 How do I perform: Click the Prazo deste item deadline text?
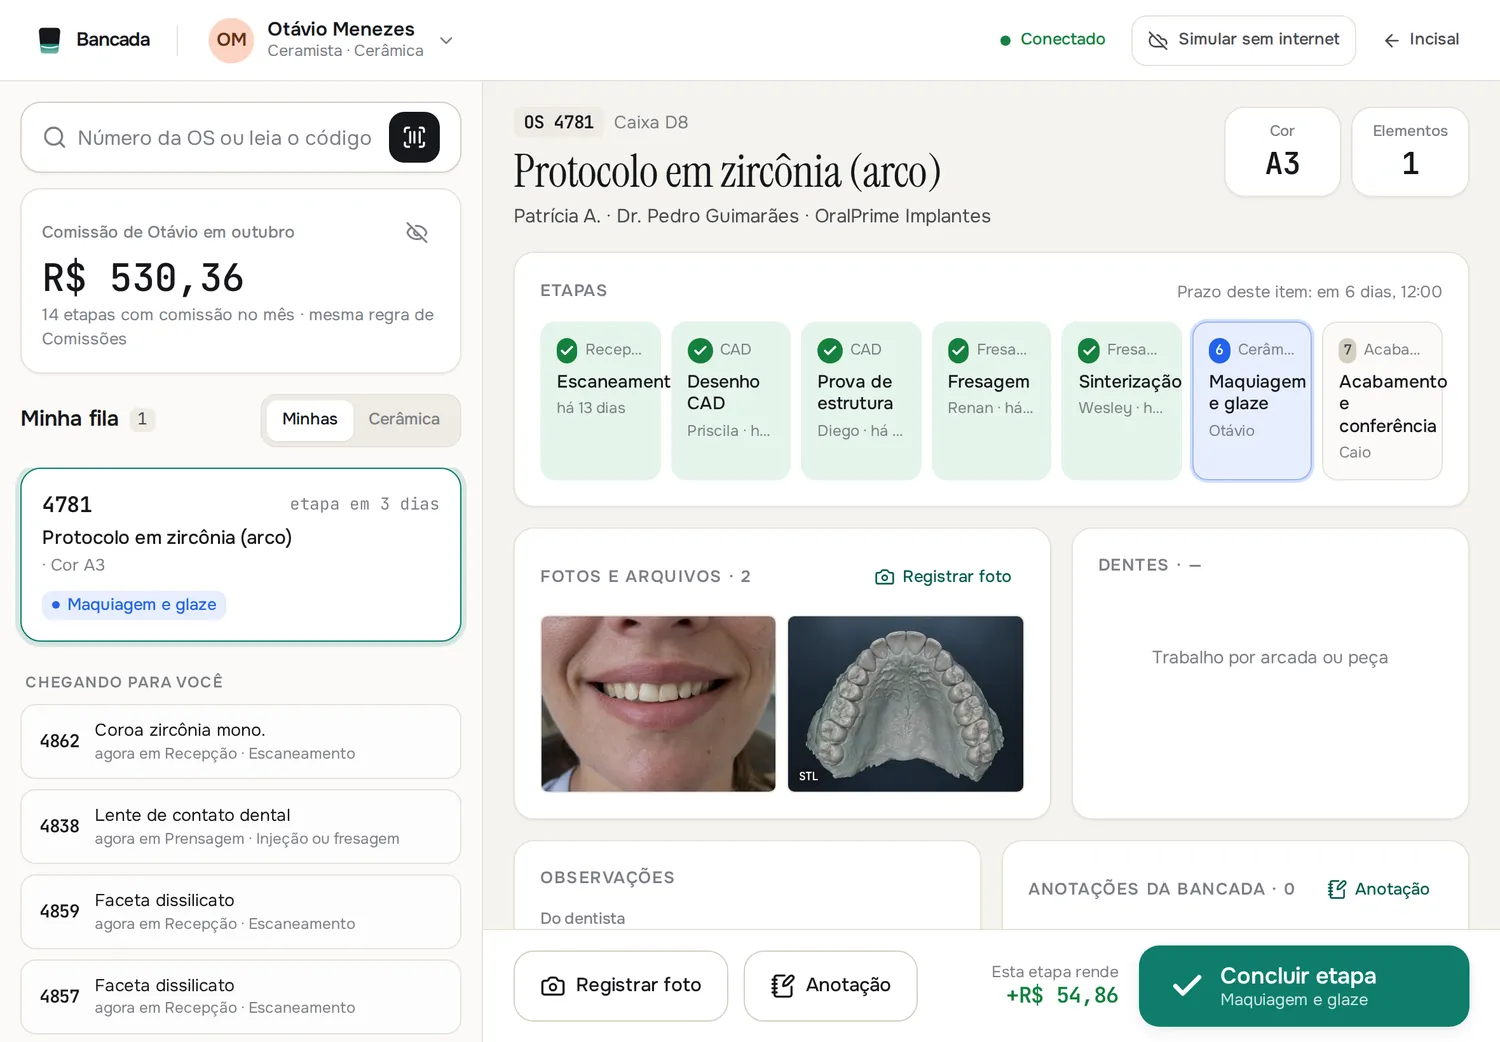(1309, 292)
